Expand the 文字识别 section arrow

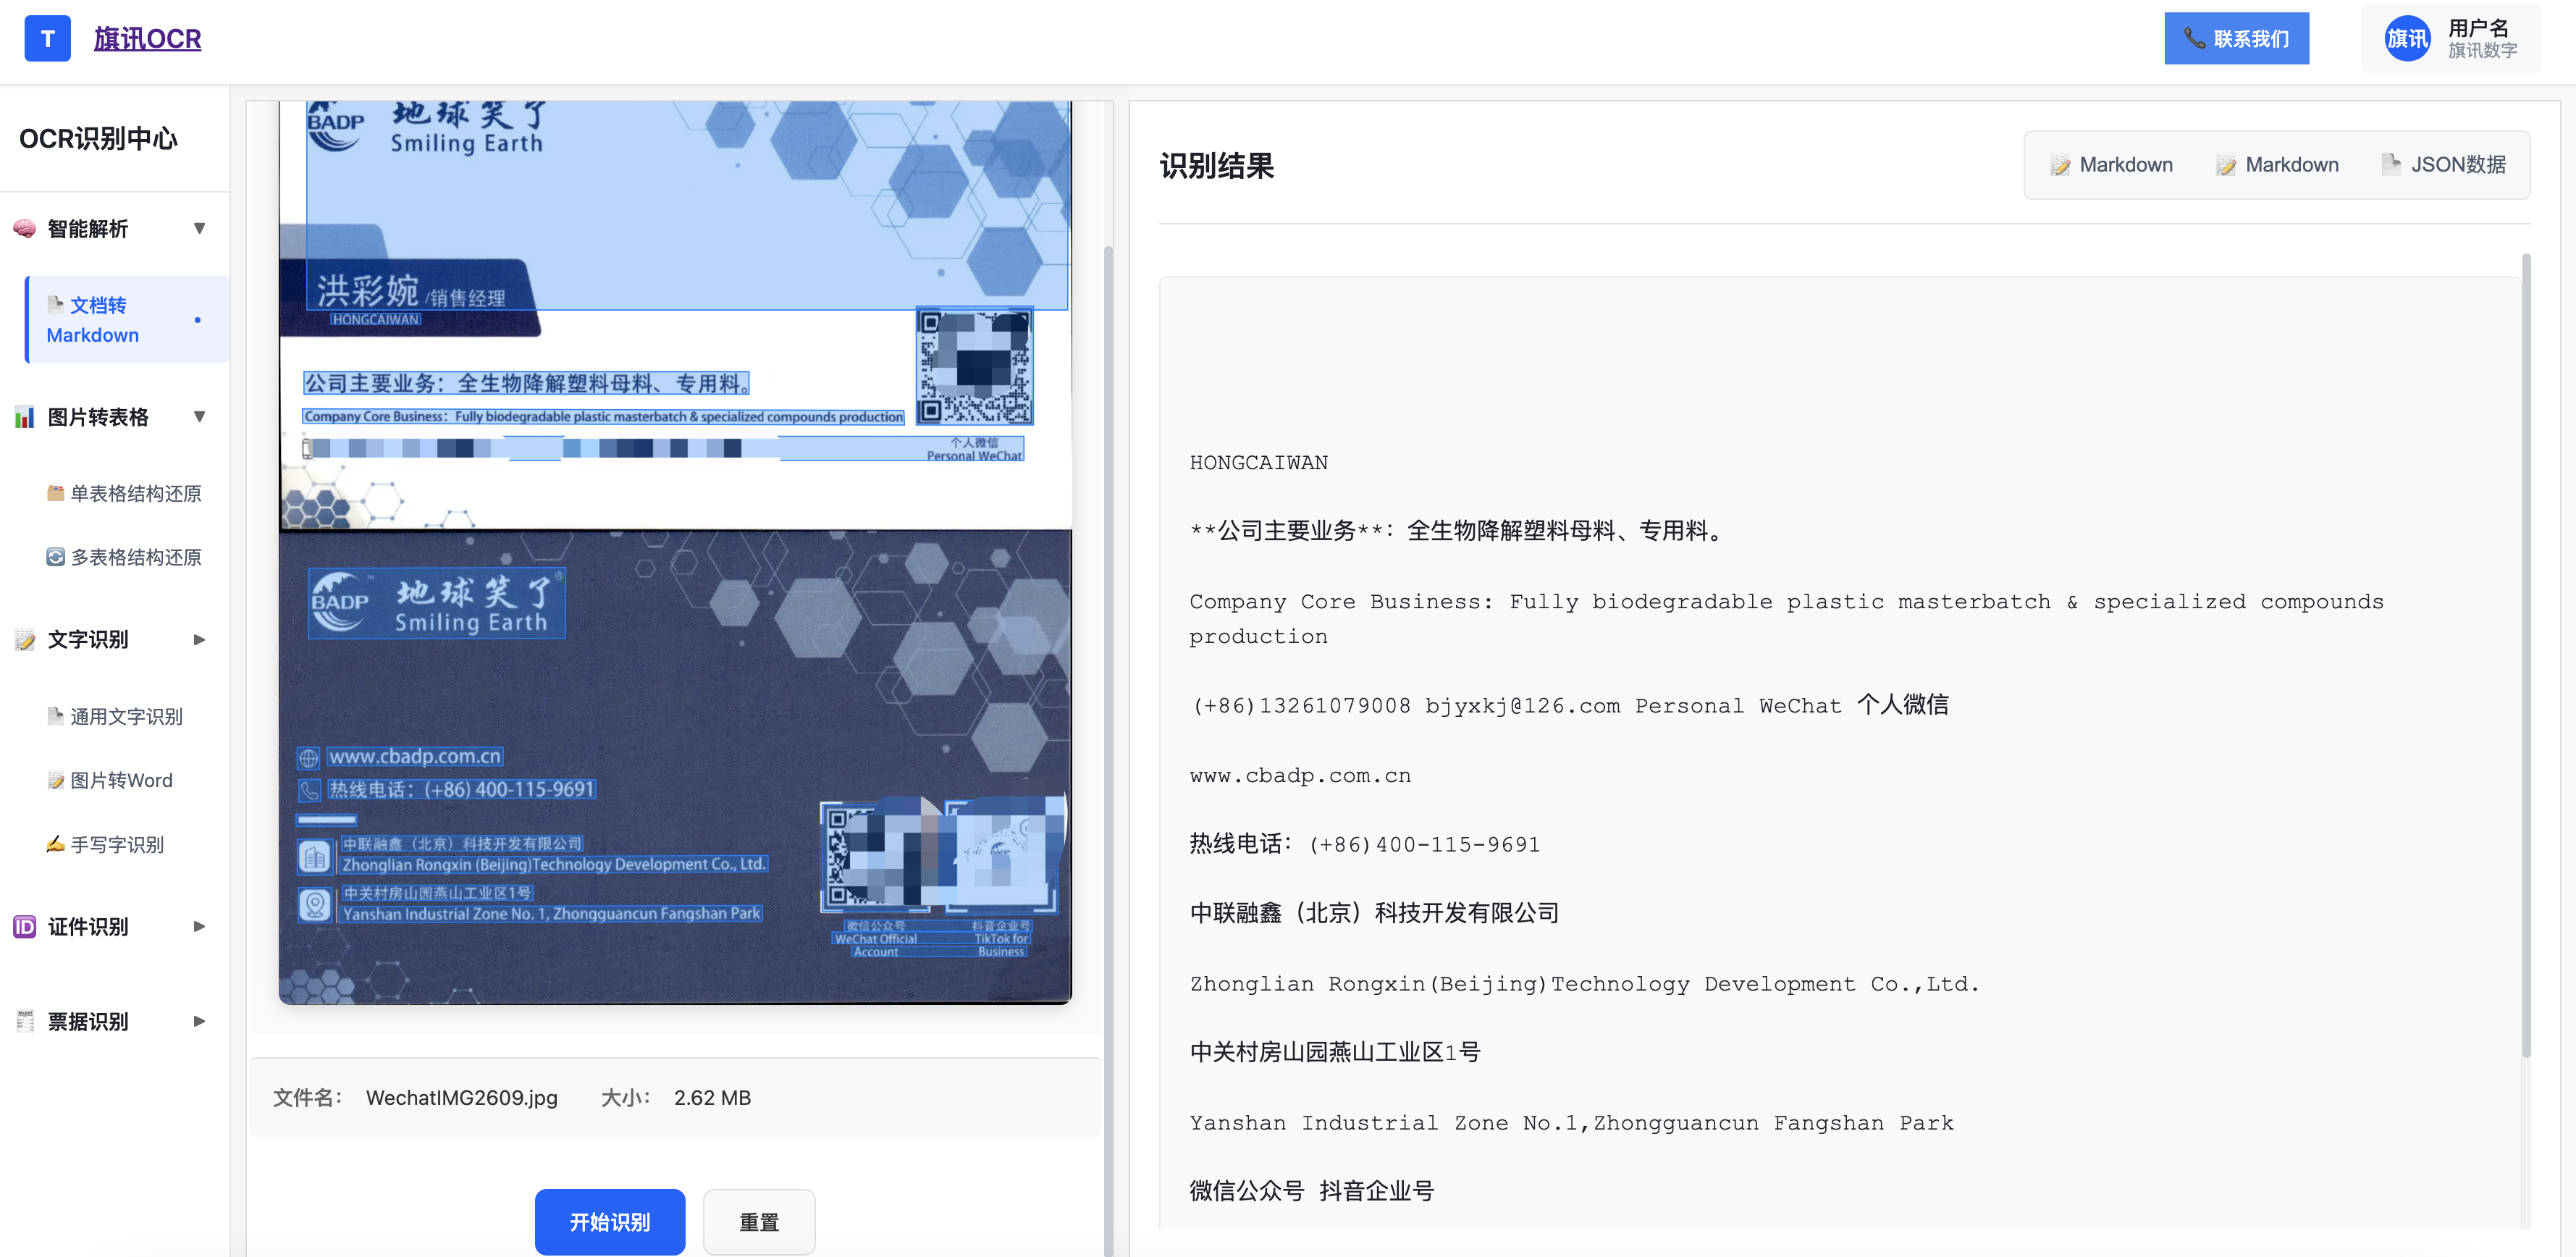click(199, 640)
